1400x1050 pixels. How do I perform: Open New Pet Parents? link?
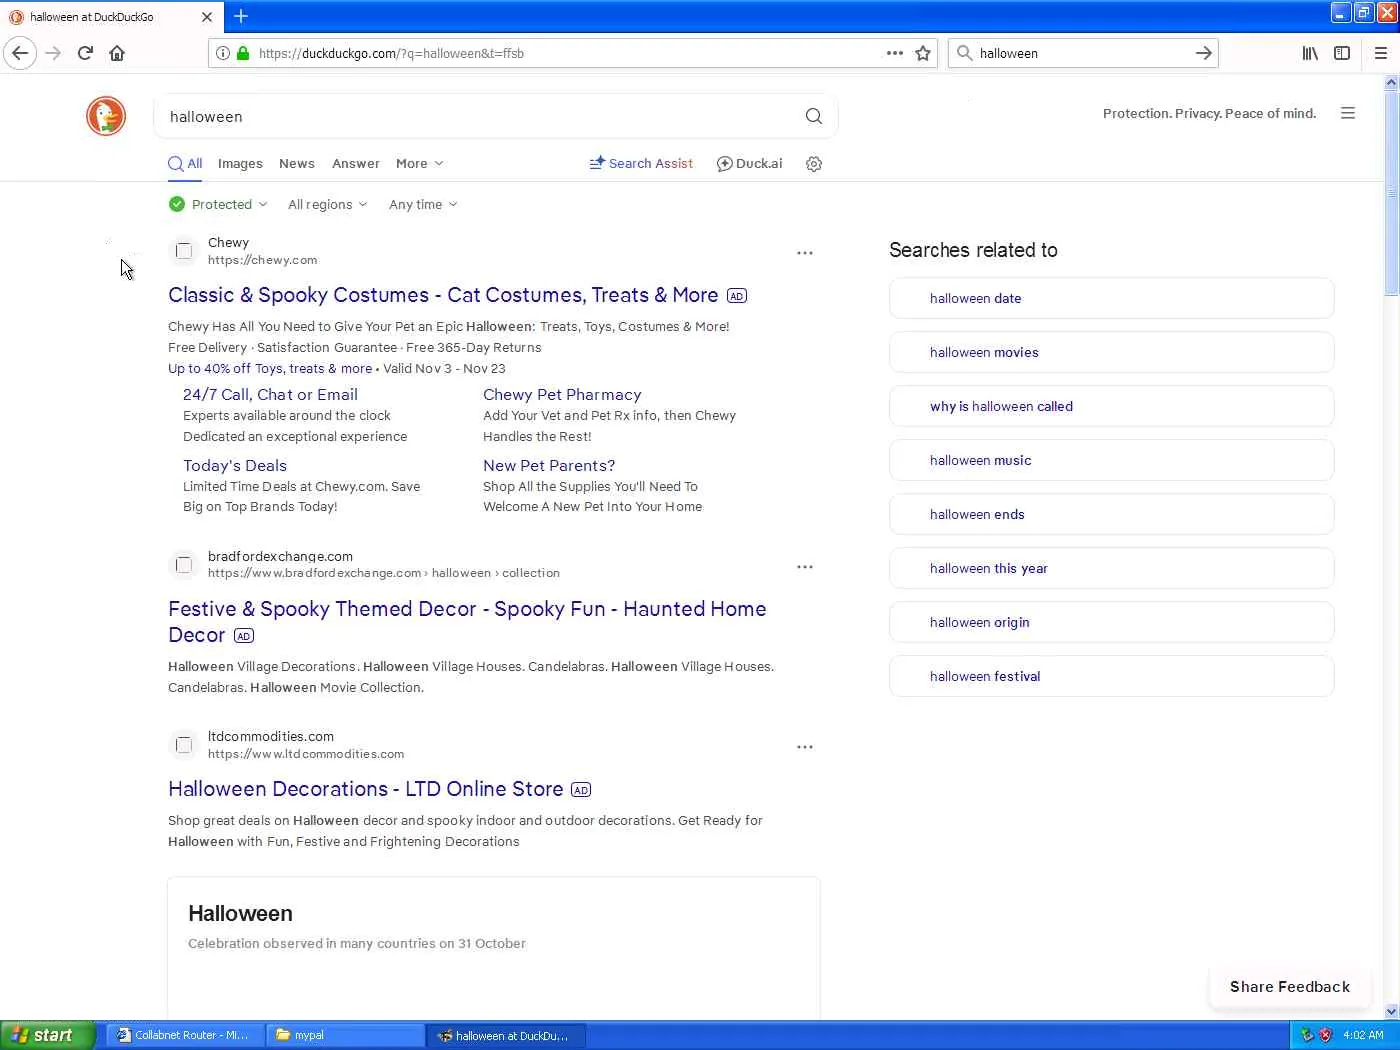pyautogui.click(x=549, y=466)
